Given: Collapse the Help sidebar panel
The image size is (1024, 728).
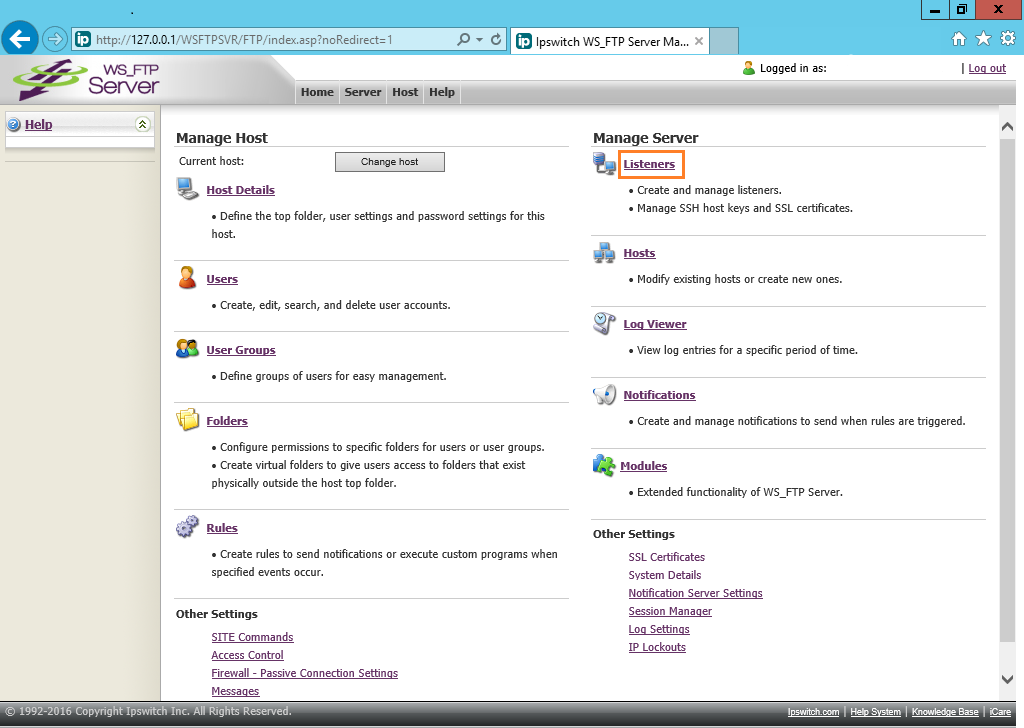Looking at the screenshot, I should (x=142, y=124).
